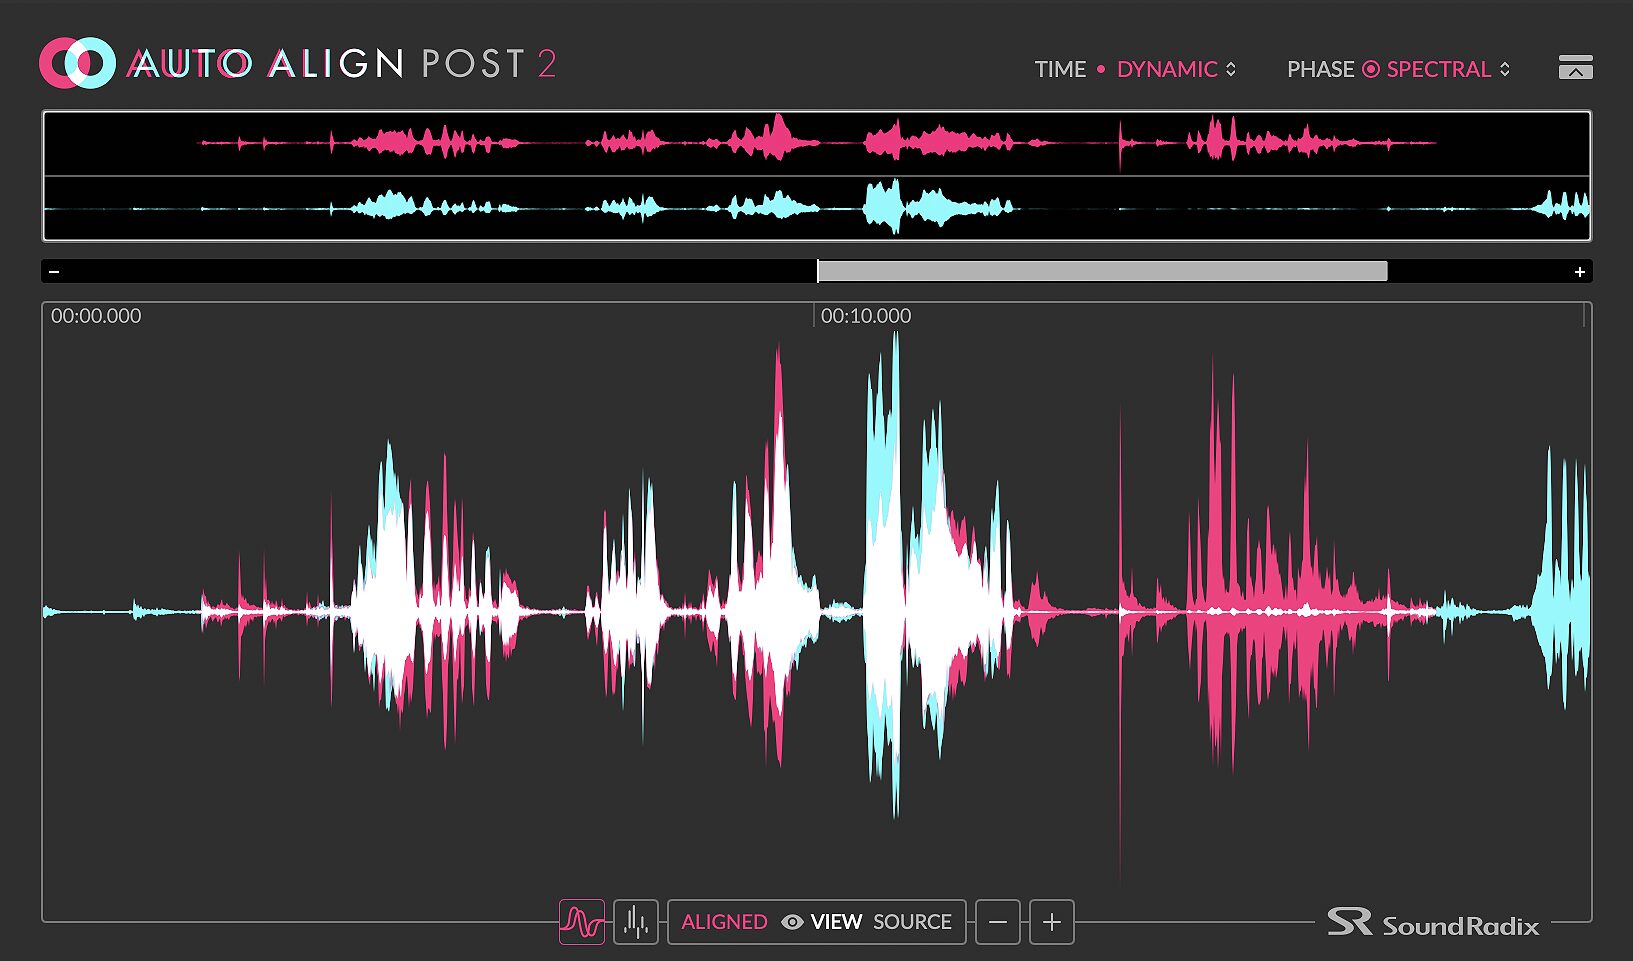Select the waveform display mode icon
The image size is (1633, 961).
point(582,922)
